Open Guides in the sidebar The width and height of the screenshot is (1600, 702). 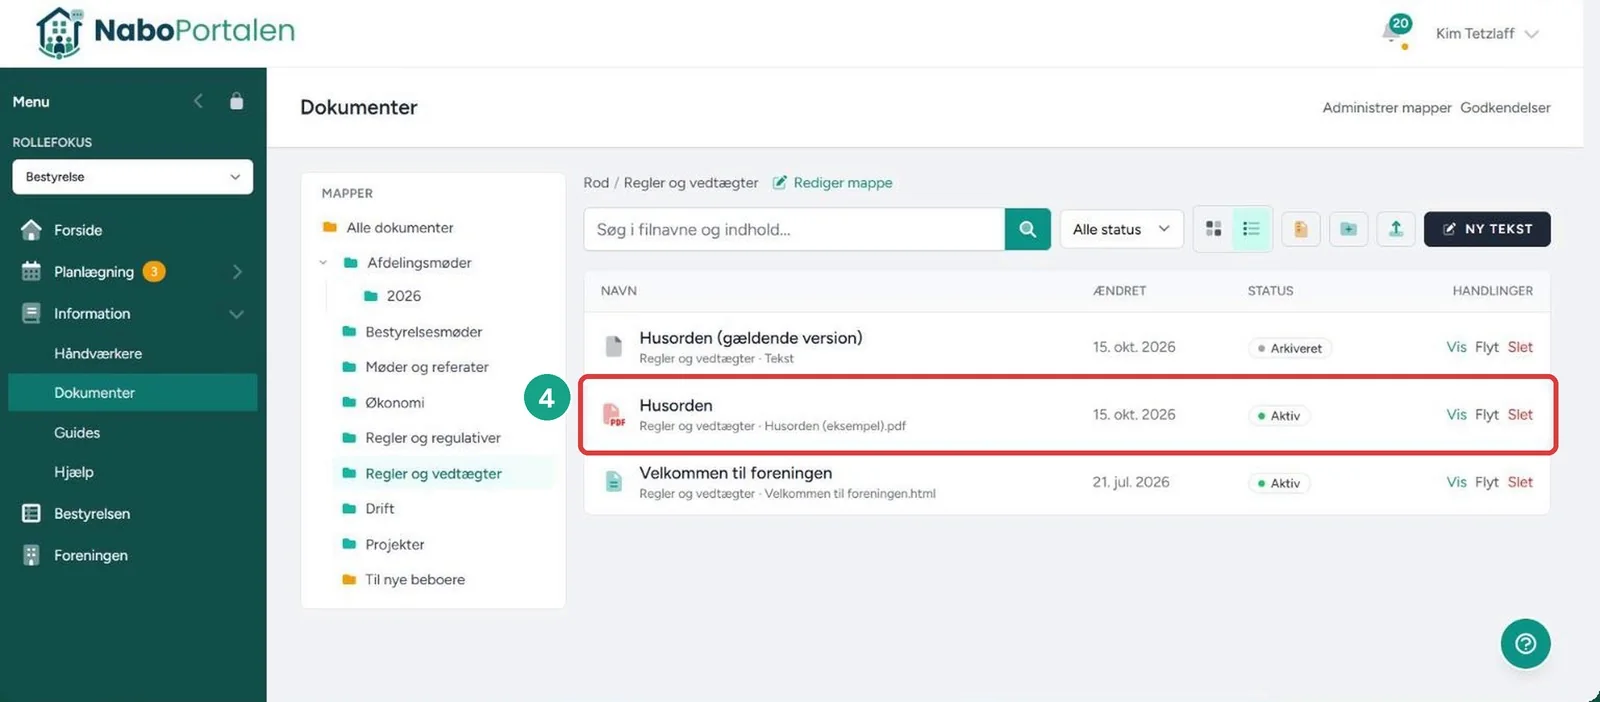(77, 433)
